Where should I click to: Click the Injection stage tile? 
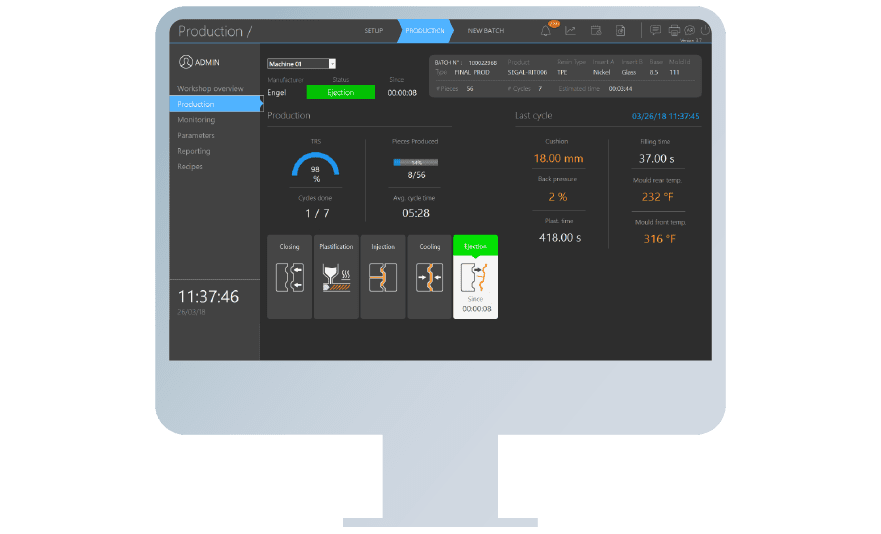click(383, 277)
